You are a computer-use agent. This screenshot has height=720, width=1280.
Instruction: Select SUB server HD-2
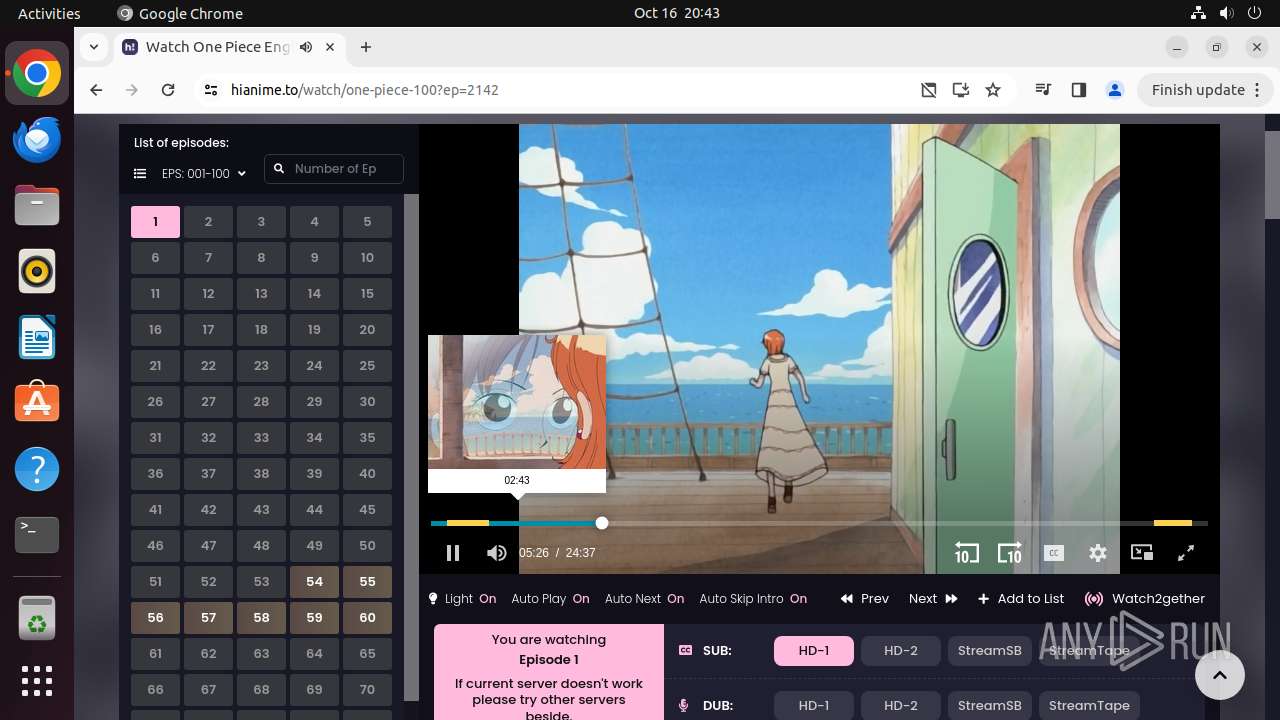pos(901,651)
